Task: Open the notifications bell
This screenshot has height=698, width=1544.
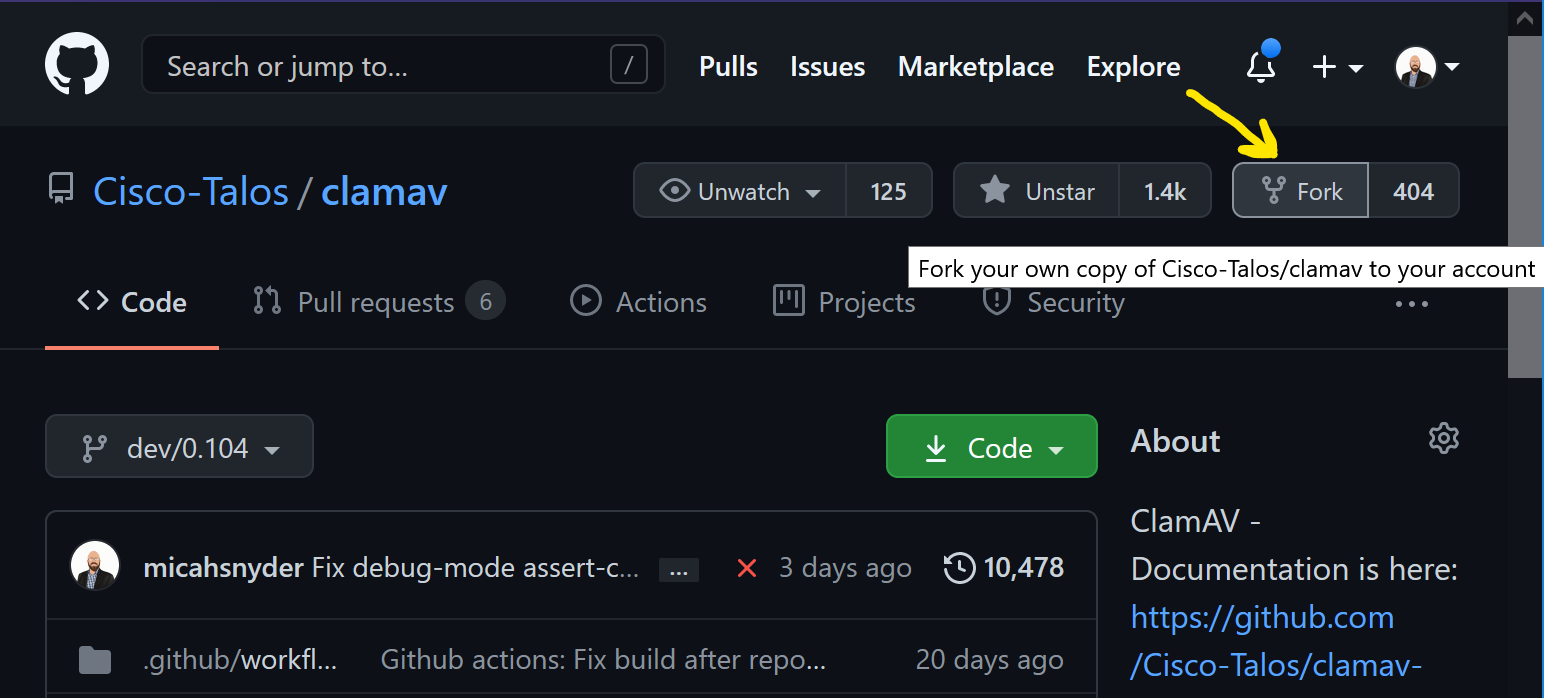Action: [1261, 67]
